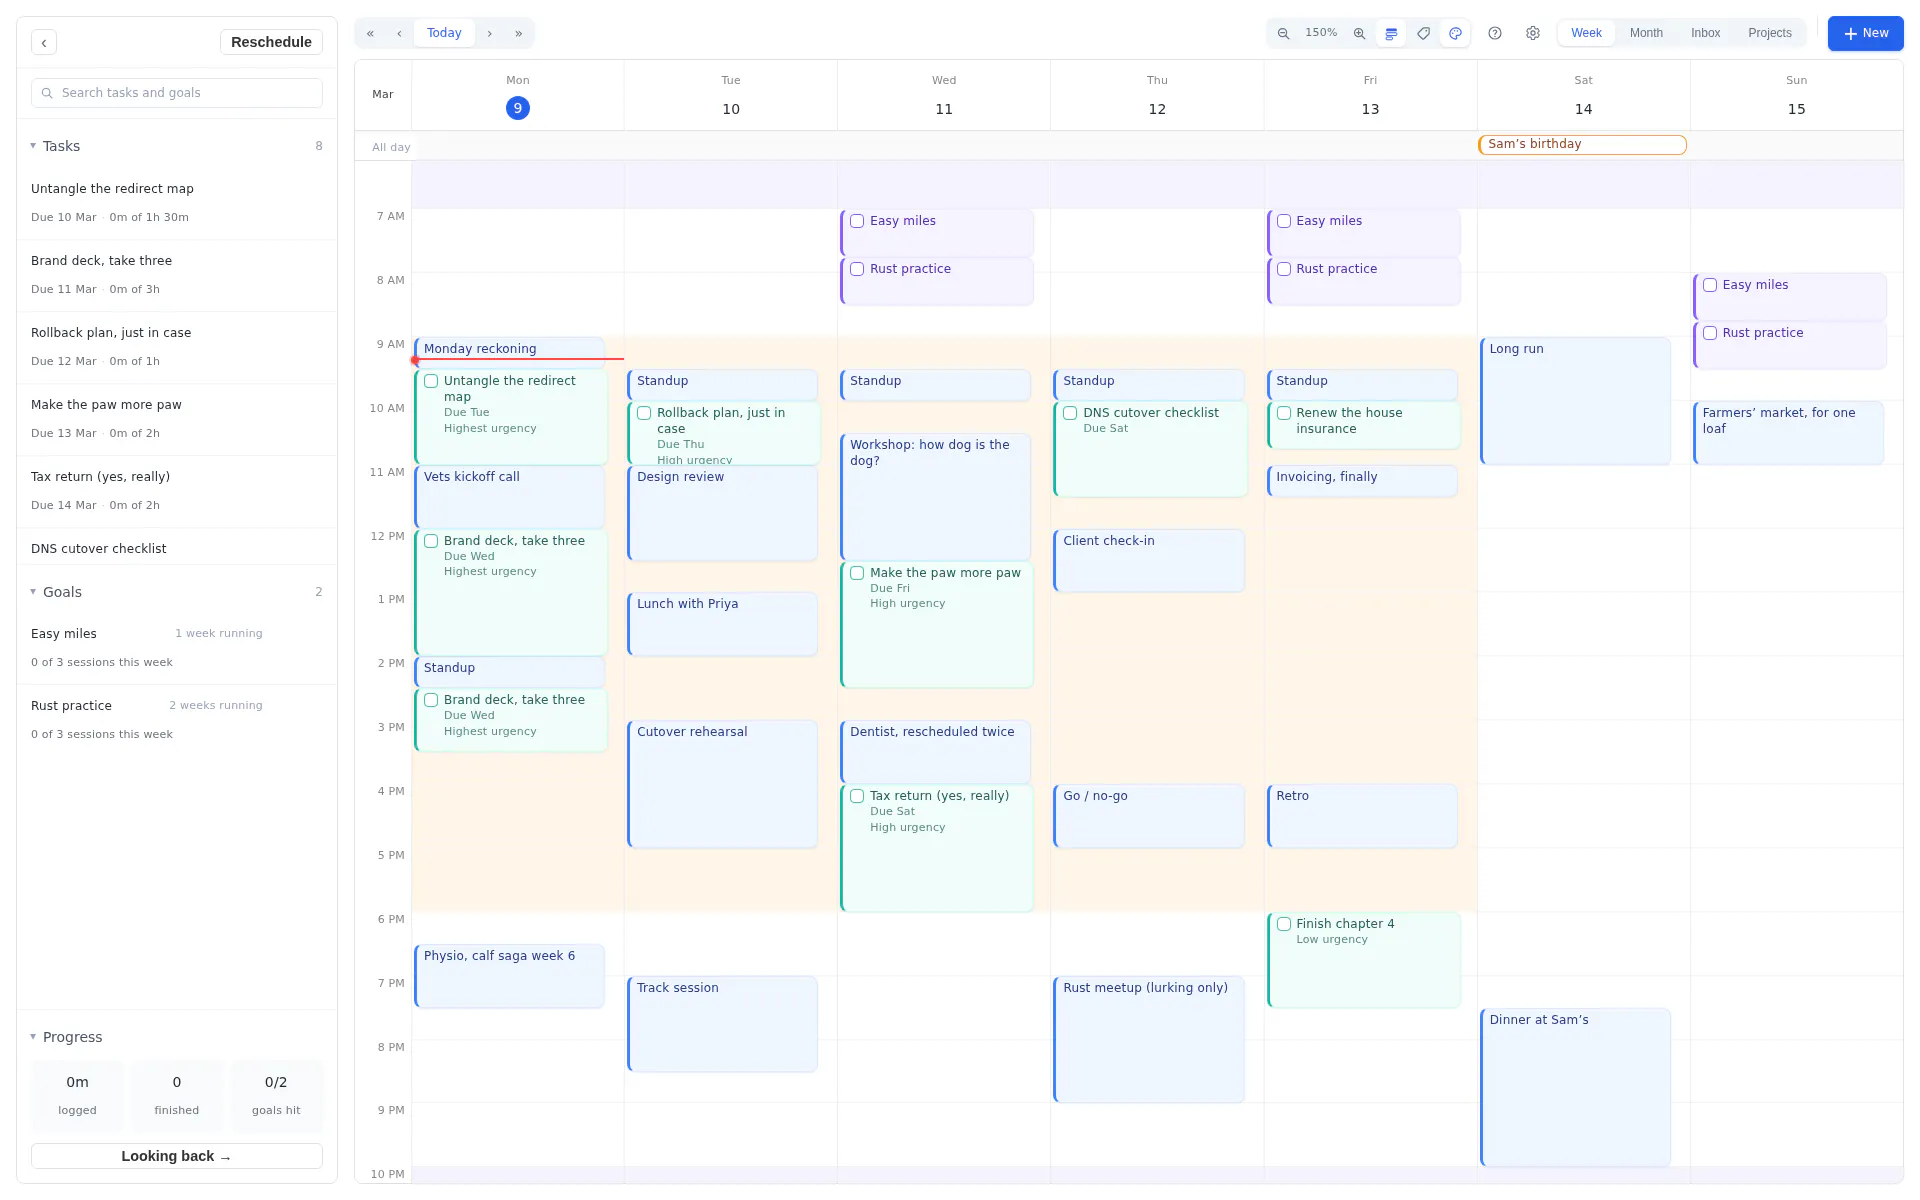Open the Go / no-go event on Thursday

point(1148,816)
